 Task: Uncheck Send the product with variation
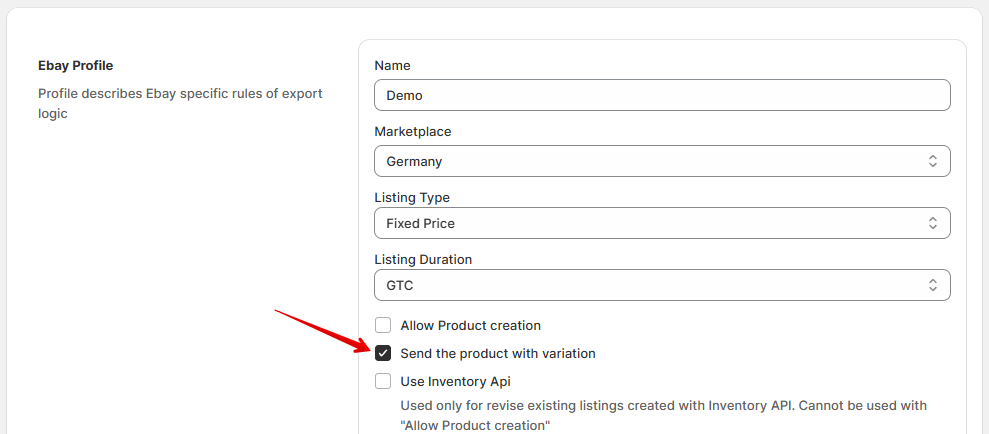click(x=383, y=353)
